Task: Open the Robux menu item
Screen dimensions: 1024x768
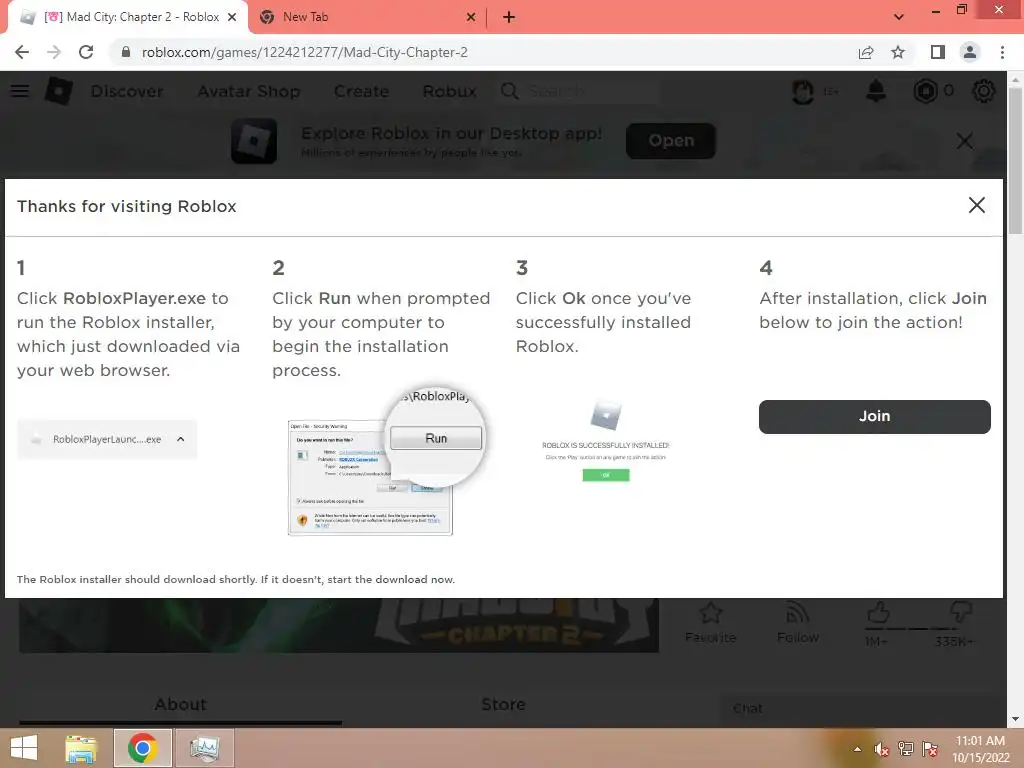Action: click(449, 91)
